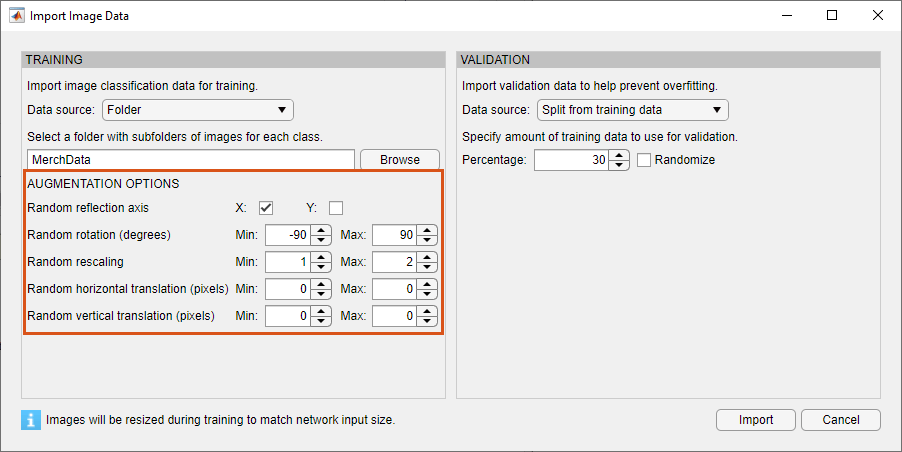Click vertical translation Min value field
Image resolution: width=902 pixels, height=452 pixels.
[288, 316]
